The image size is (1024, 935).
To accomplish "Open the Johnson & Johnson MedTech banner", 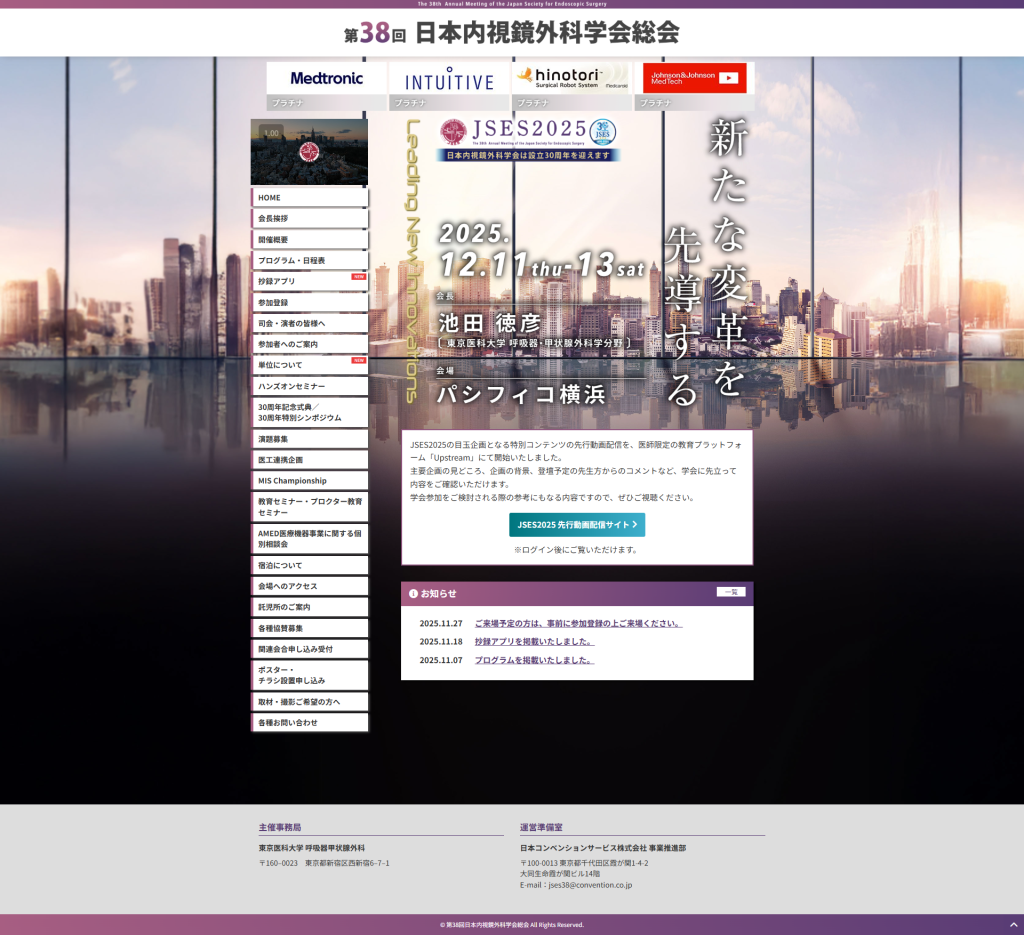I will pos(694,78).
